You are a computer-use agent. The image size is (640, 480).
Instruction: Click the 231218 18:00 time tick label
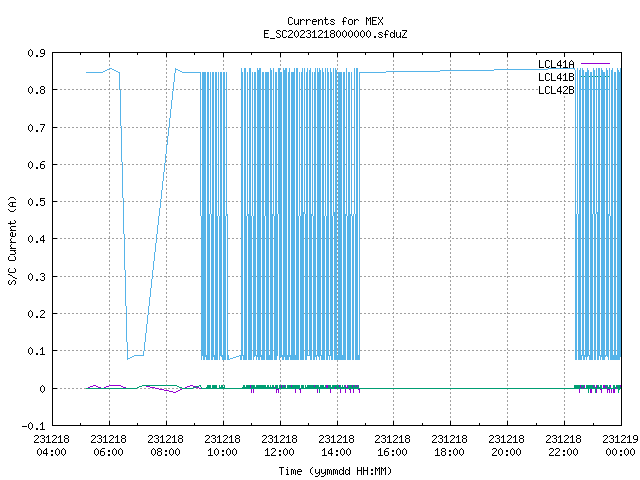point(449,446)
